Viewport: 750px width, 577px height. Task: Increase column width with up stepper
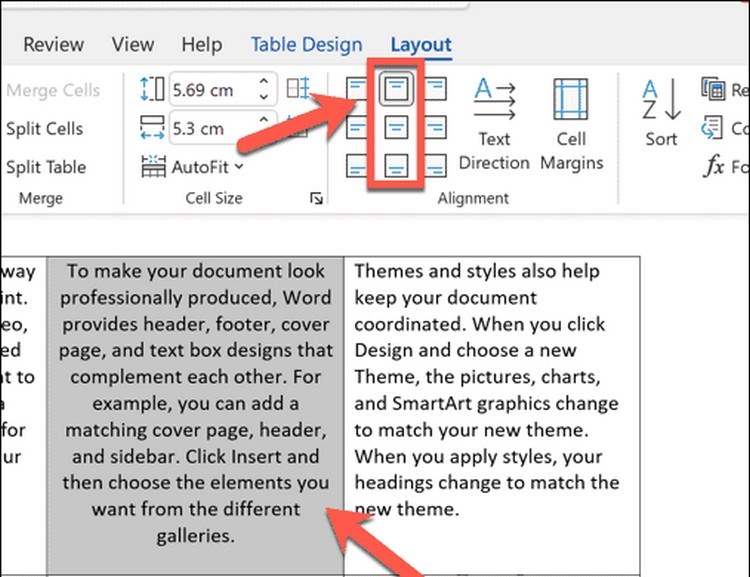click(x=264, y=120)
